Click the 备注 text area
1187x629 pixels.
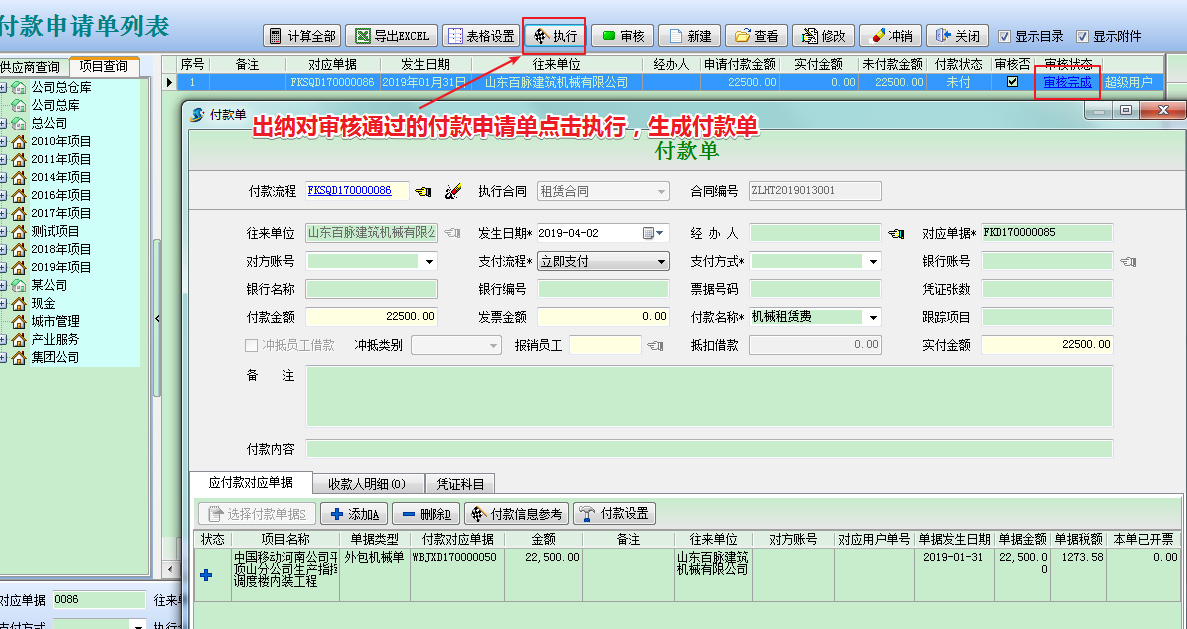click(709, 396)
